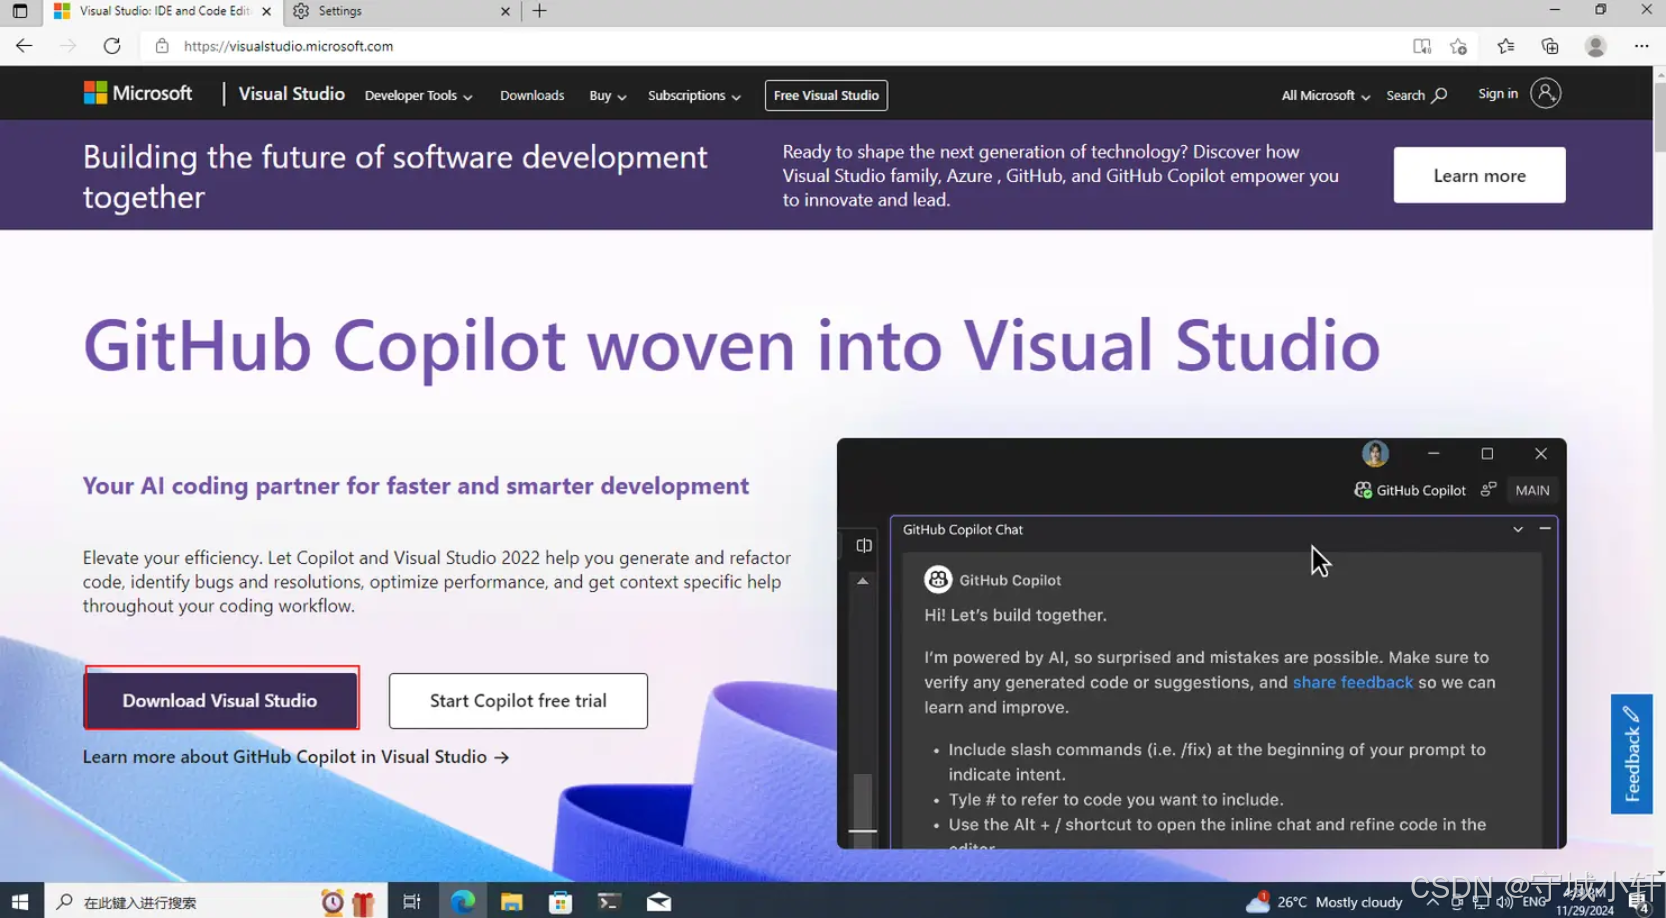Open the Windows Start menu
The height and width of the screenshot is (918, 1666).
[x=20, y=902]
